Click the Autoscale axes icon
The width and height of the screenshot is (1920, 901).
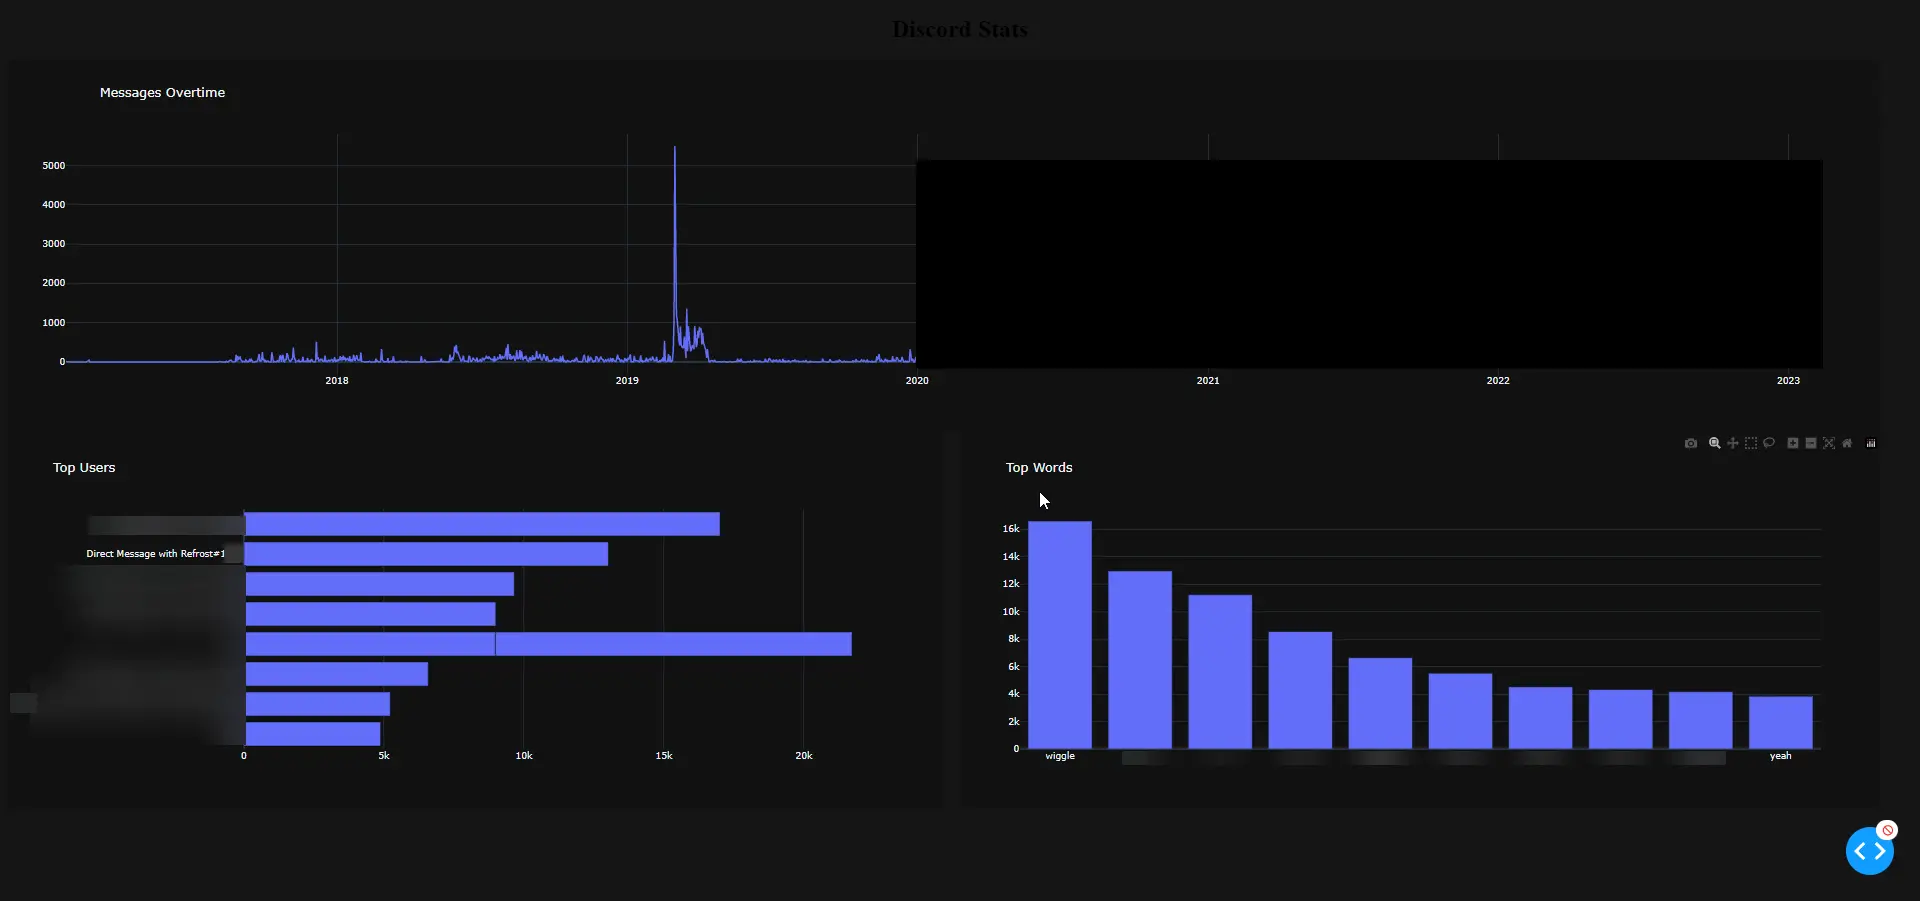(1829, 443)
